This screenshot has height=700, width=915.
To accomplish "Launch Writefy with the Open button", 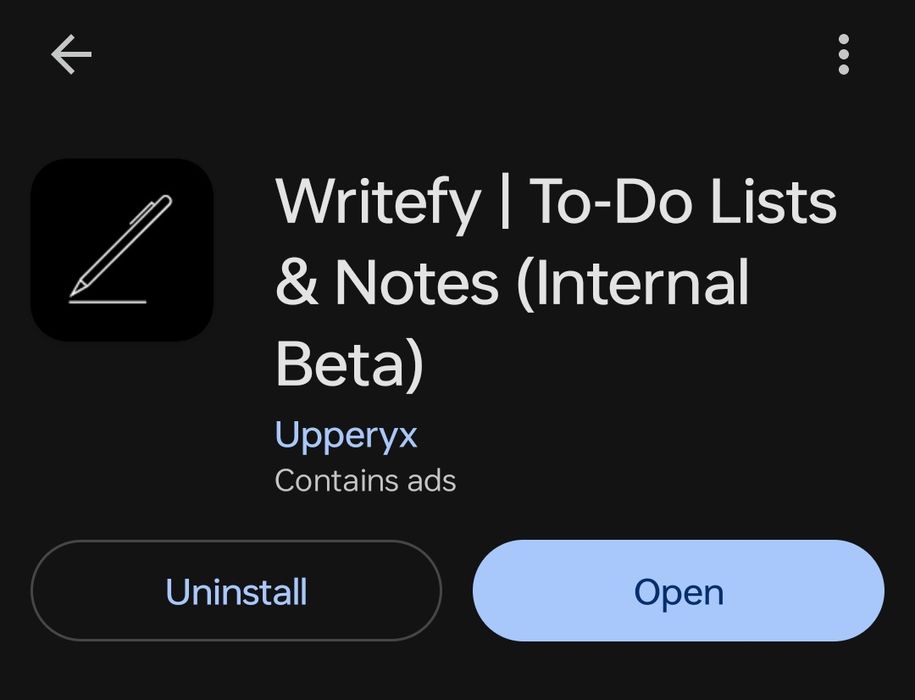I will click(678, 591).
